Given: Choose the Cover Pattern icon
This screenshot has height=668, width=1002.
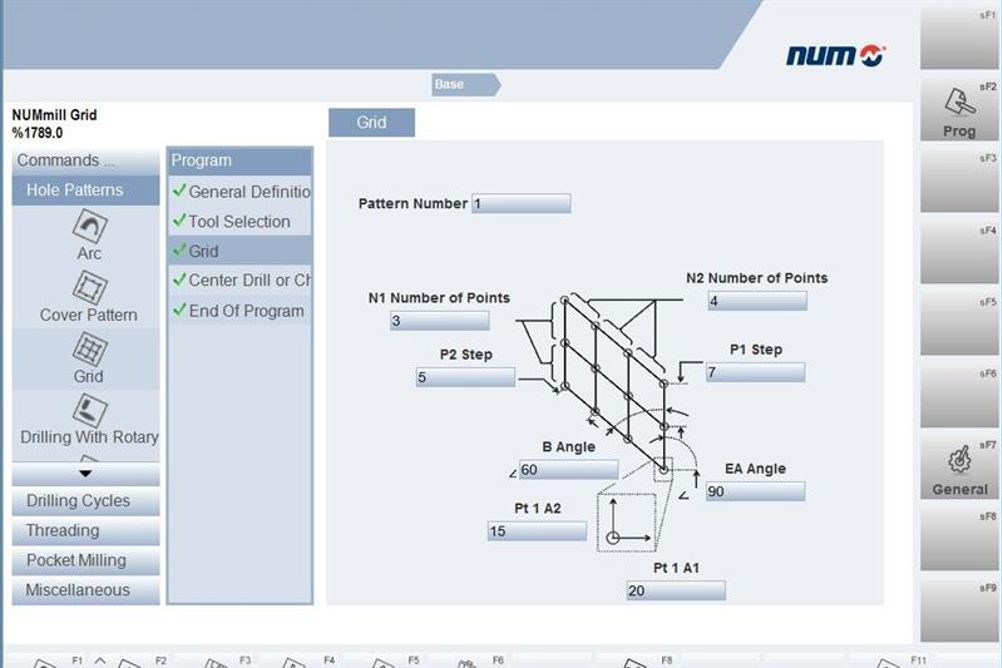Looking at the screenshot, I should pyautogui.click(x=89, y=287).
